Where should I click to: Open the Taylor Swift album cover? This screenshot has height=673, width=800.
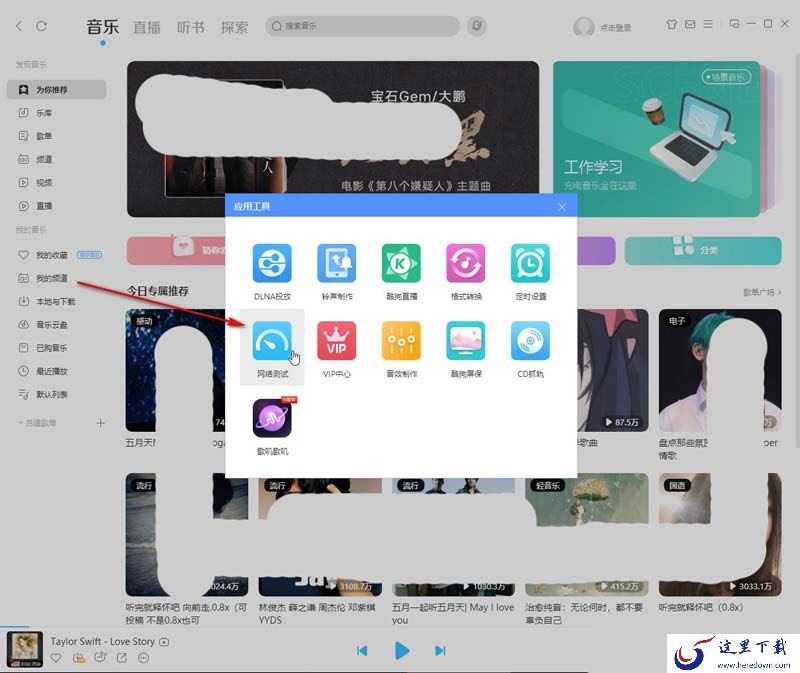click(24, 650)
